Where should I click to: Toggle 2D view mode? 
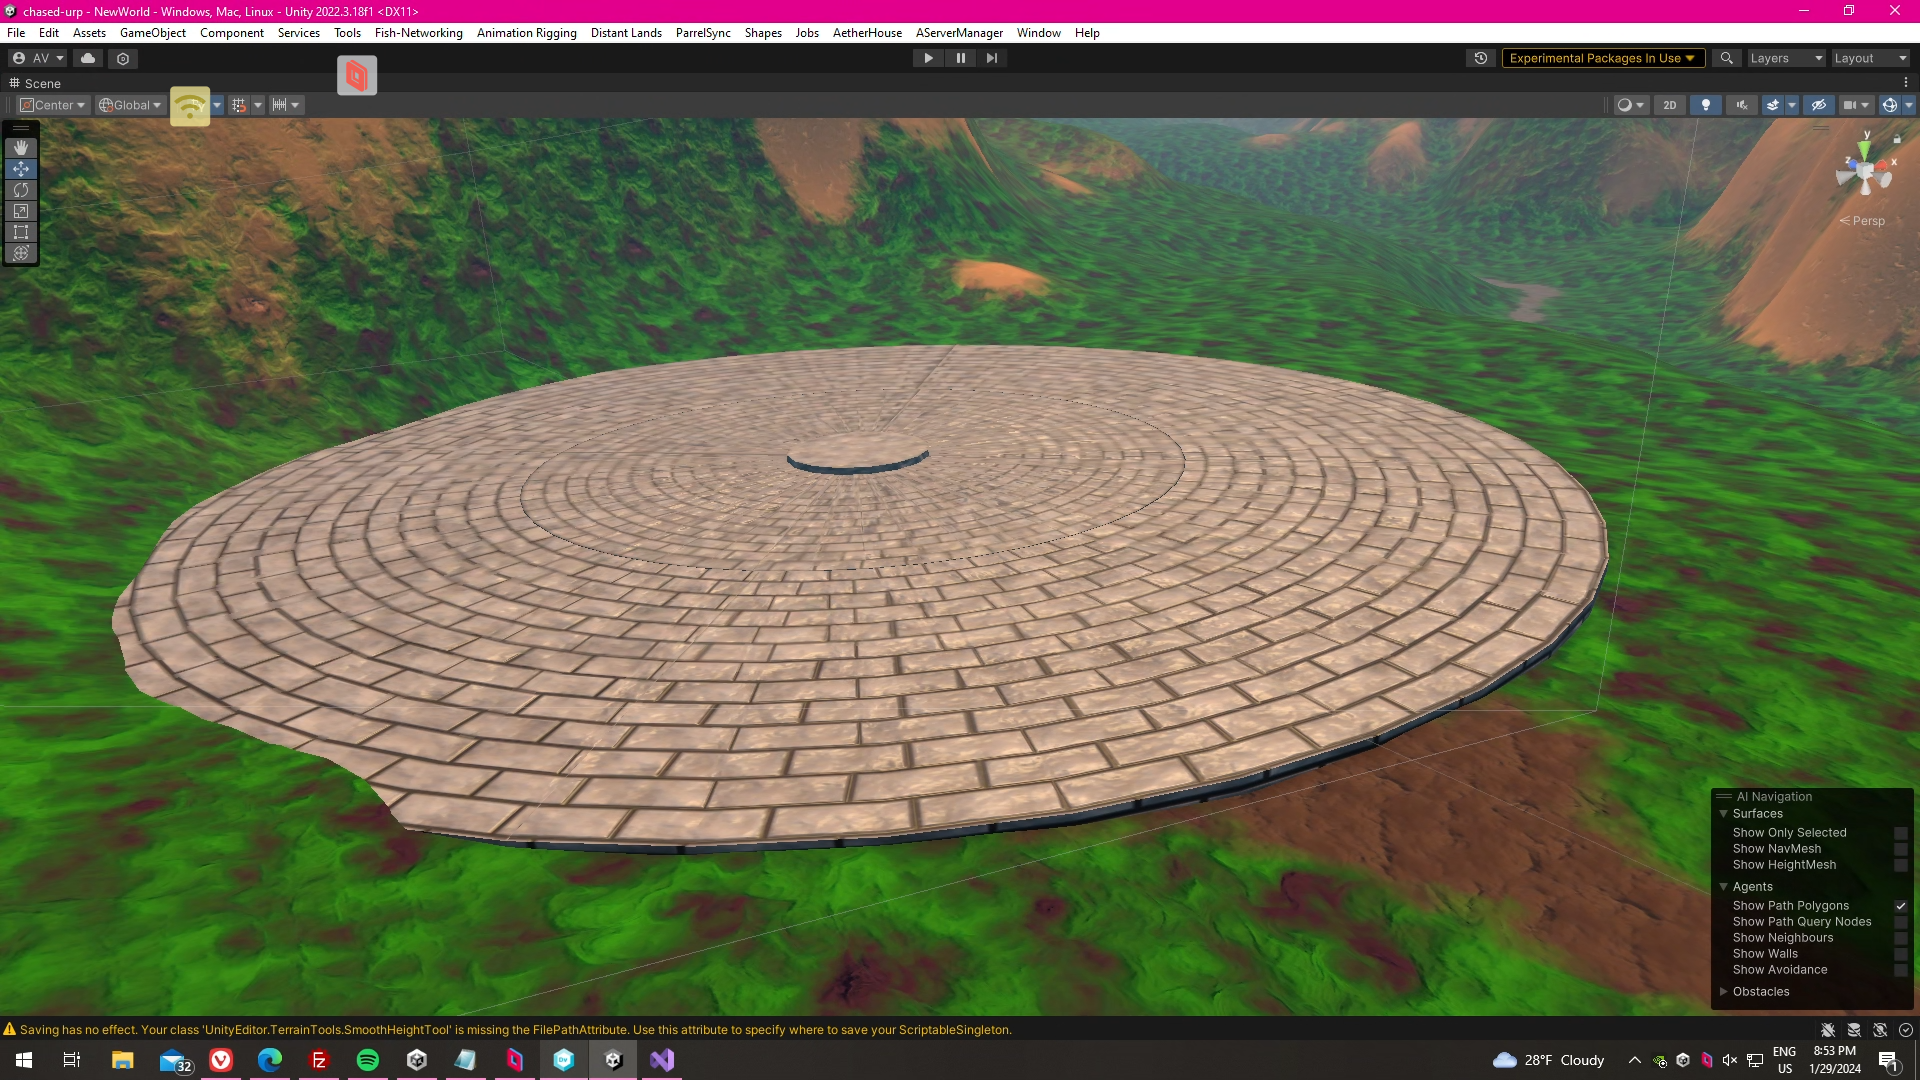tap(1670, 105)
